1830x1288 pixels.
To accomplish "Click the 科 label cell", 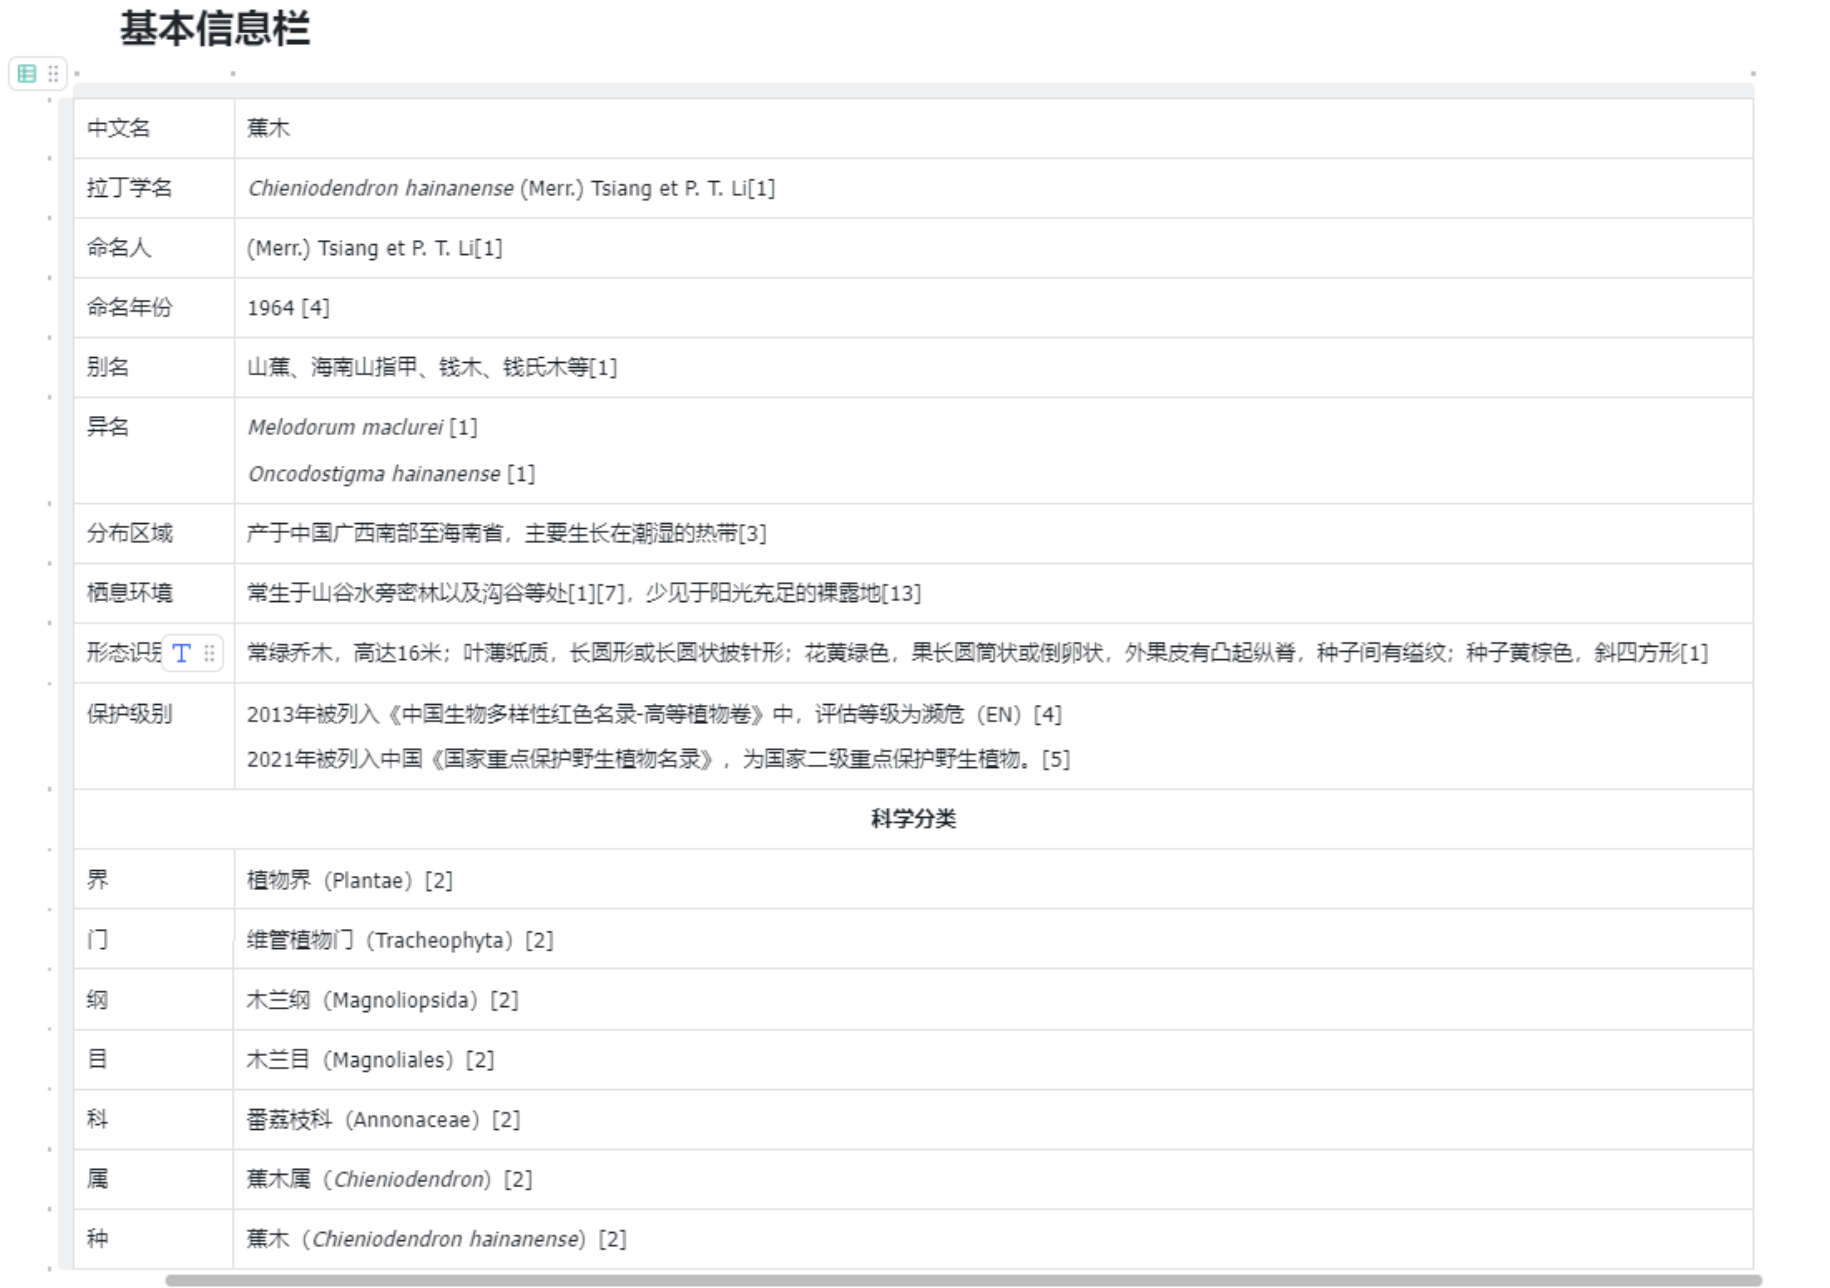I will [154, 1119].
